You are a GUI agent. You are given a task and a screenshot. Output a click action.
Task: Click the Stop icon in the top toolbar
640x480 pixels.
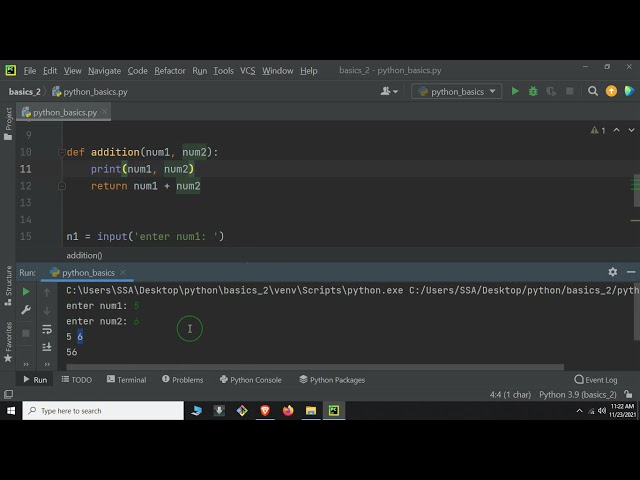pyautogui.click(x=570, y=91)
